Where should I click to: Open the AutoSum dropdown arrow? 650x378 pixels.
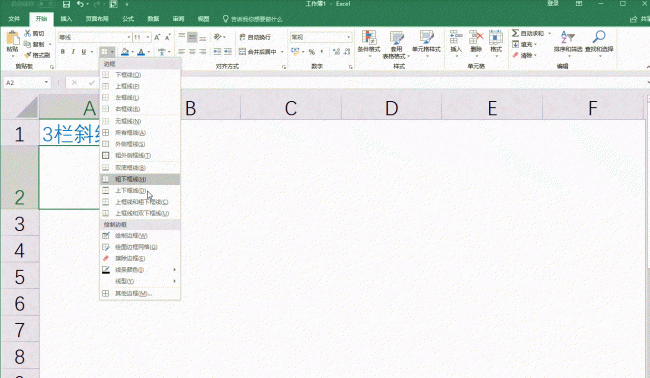[x=550, y=33]
